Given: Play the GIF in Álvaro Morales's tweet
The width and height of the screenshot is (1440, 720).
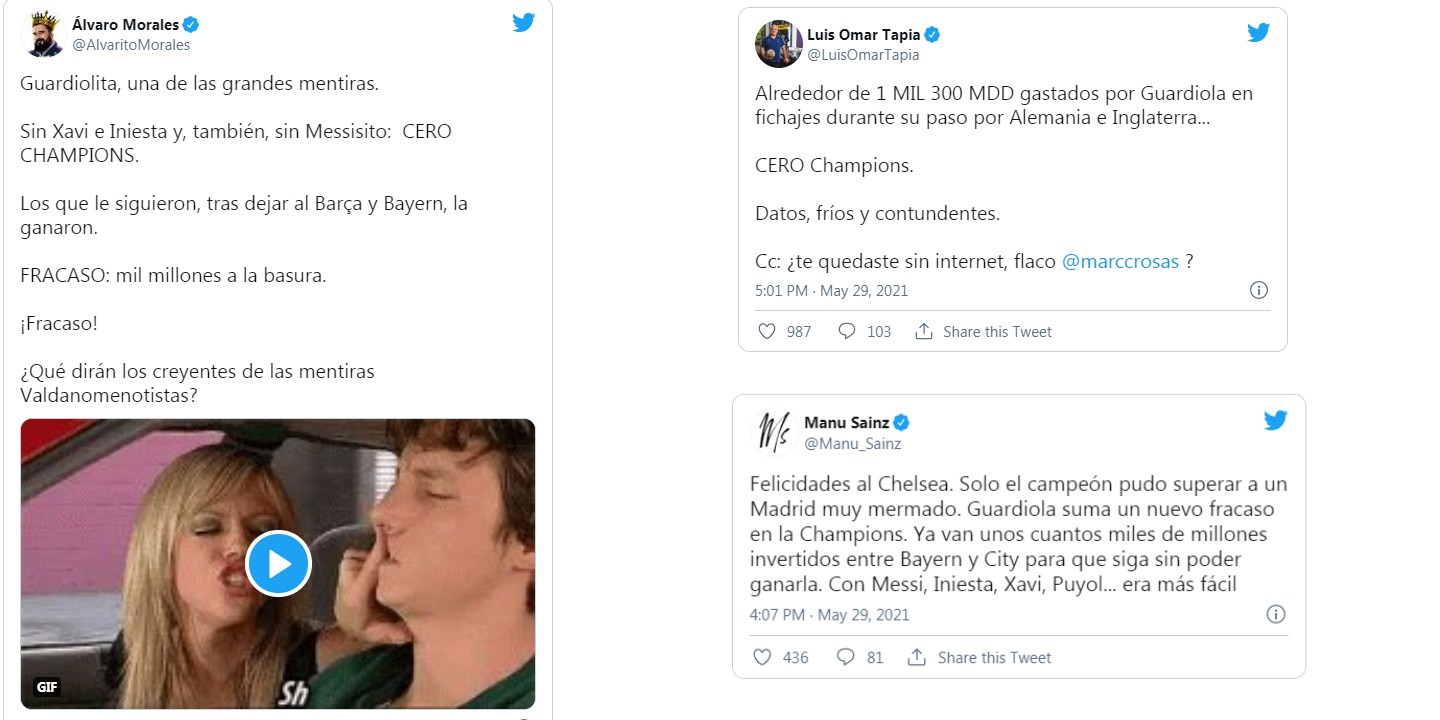Looking at the screenshot, I should [278, 564].
